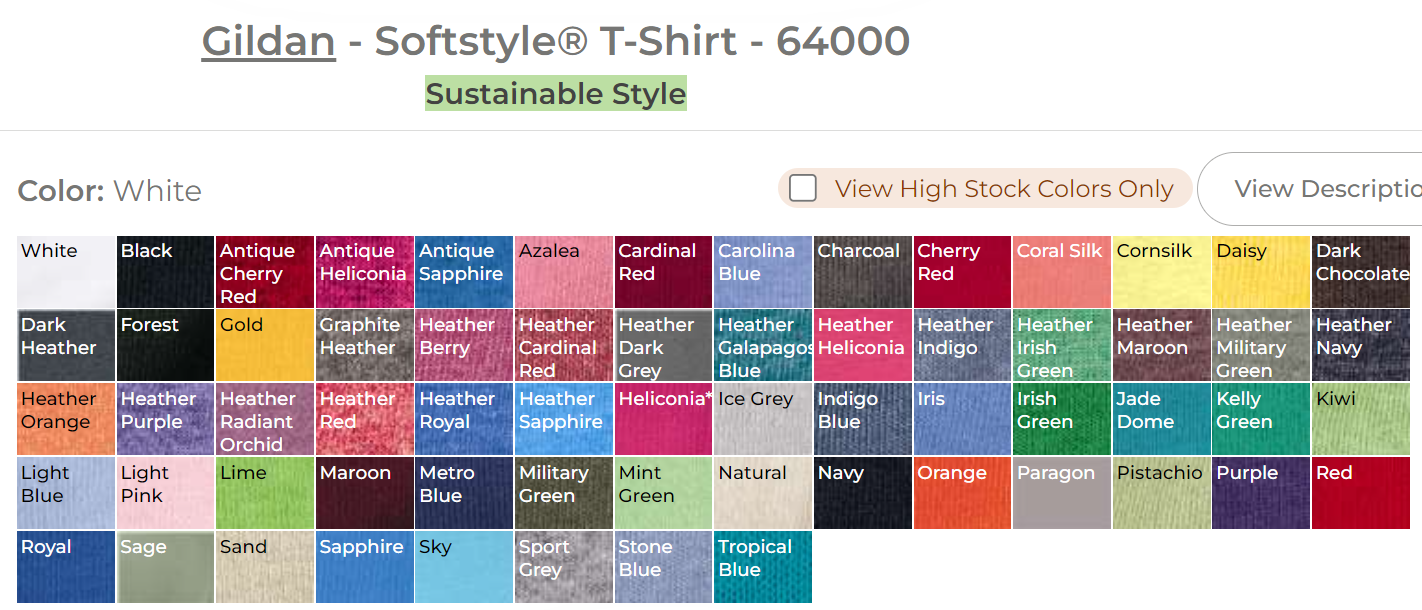
Task: Choose the Pistachio color swatch
Action: click(x=1161, y=494)
